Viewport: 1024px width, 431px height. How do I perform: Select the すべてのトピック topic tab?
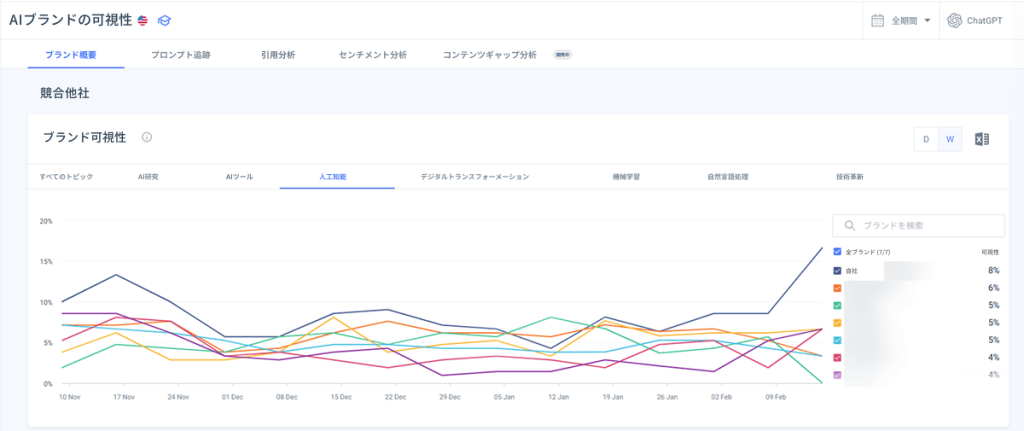pos(66,177)
